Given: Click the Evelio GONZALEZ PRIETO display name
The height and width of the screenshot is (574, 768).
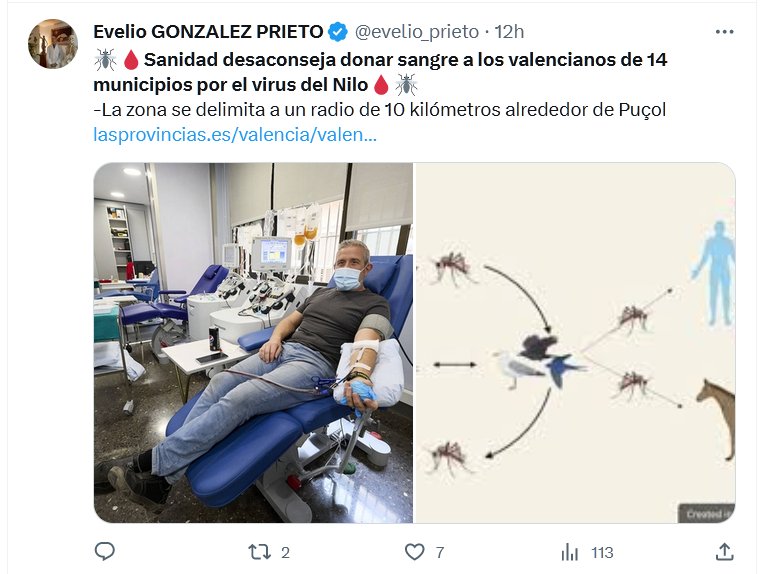Looking at the screenshot, I should (x=208, y=32).
